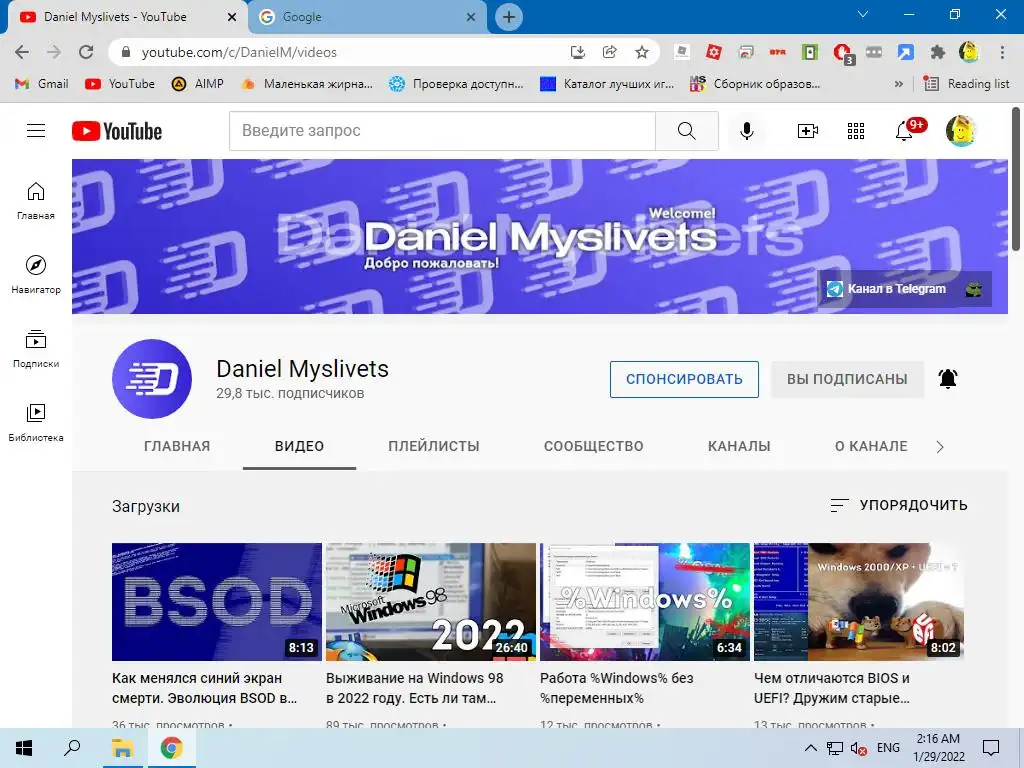Switch to the ПЛЕЙЛИСТЫ tab
The height and width of the screenshot is (768, 1024).
click(x=434, y=446)
